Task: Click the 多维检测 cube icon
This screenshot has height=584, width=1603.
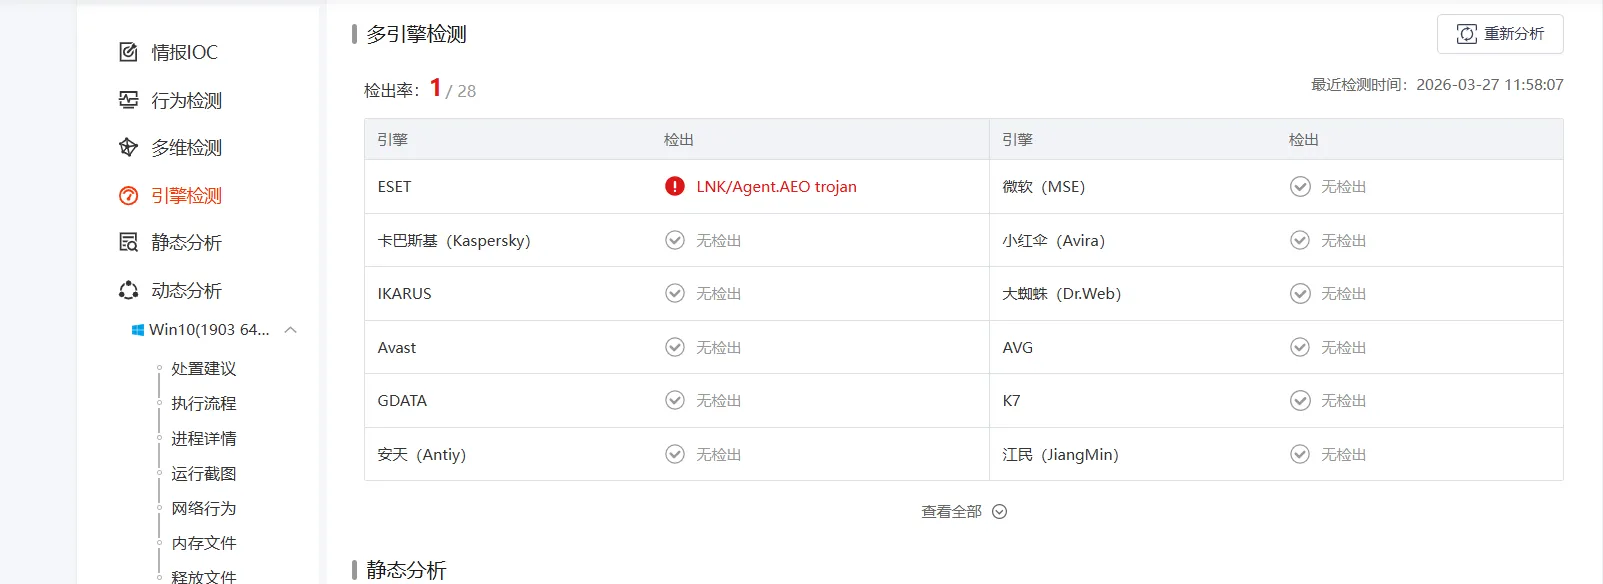Action: point(128,148)
